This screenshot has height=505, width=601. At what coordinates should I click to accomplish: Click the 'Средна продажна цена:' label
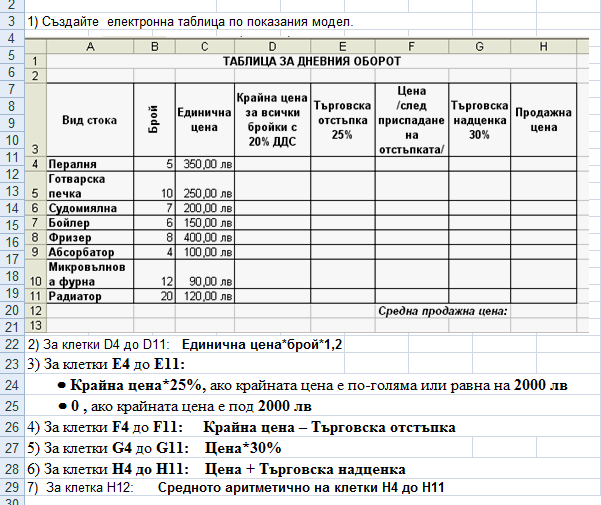[443, 311]
